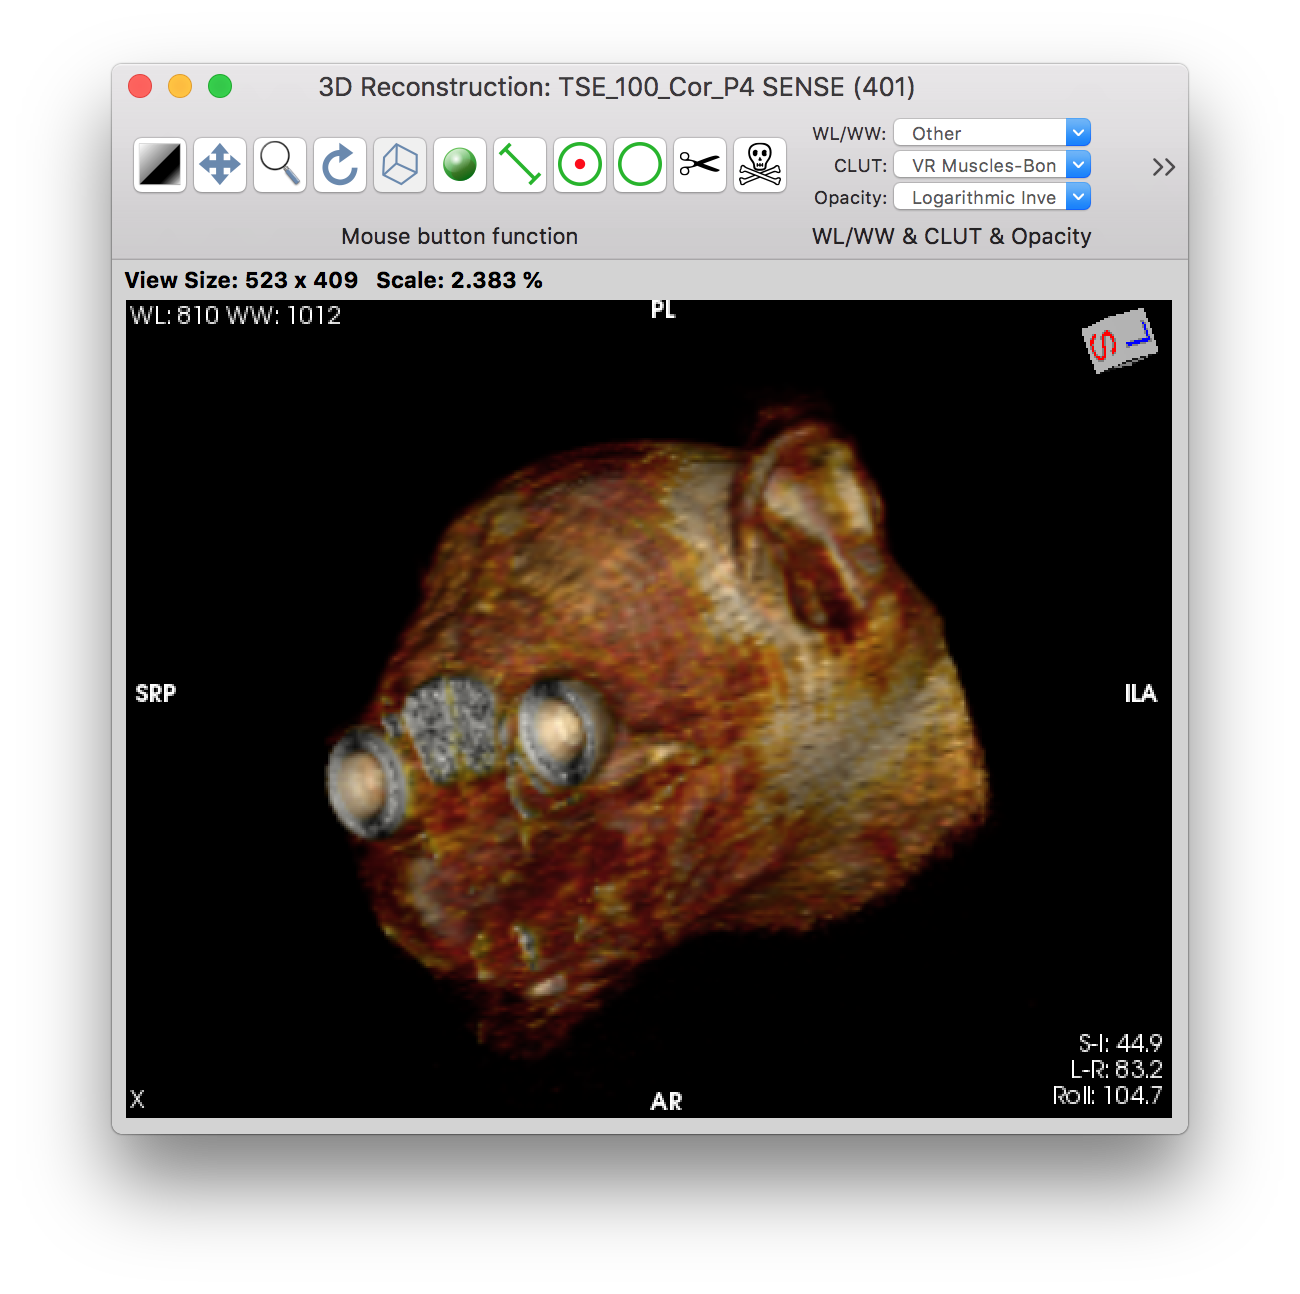Minimize the 3D Reconstruction window
Screen dimensions: 1300x1294
coord(180,87)
